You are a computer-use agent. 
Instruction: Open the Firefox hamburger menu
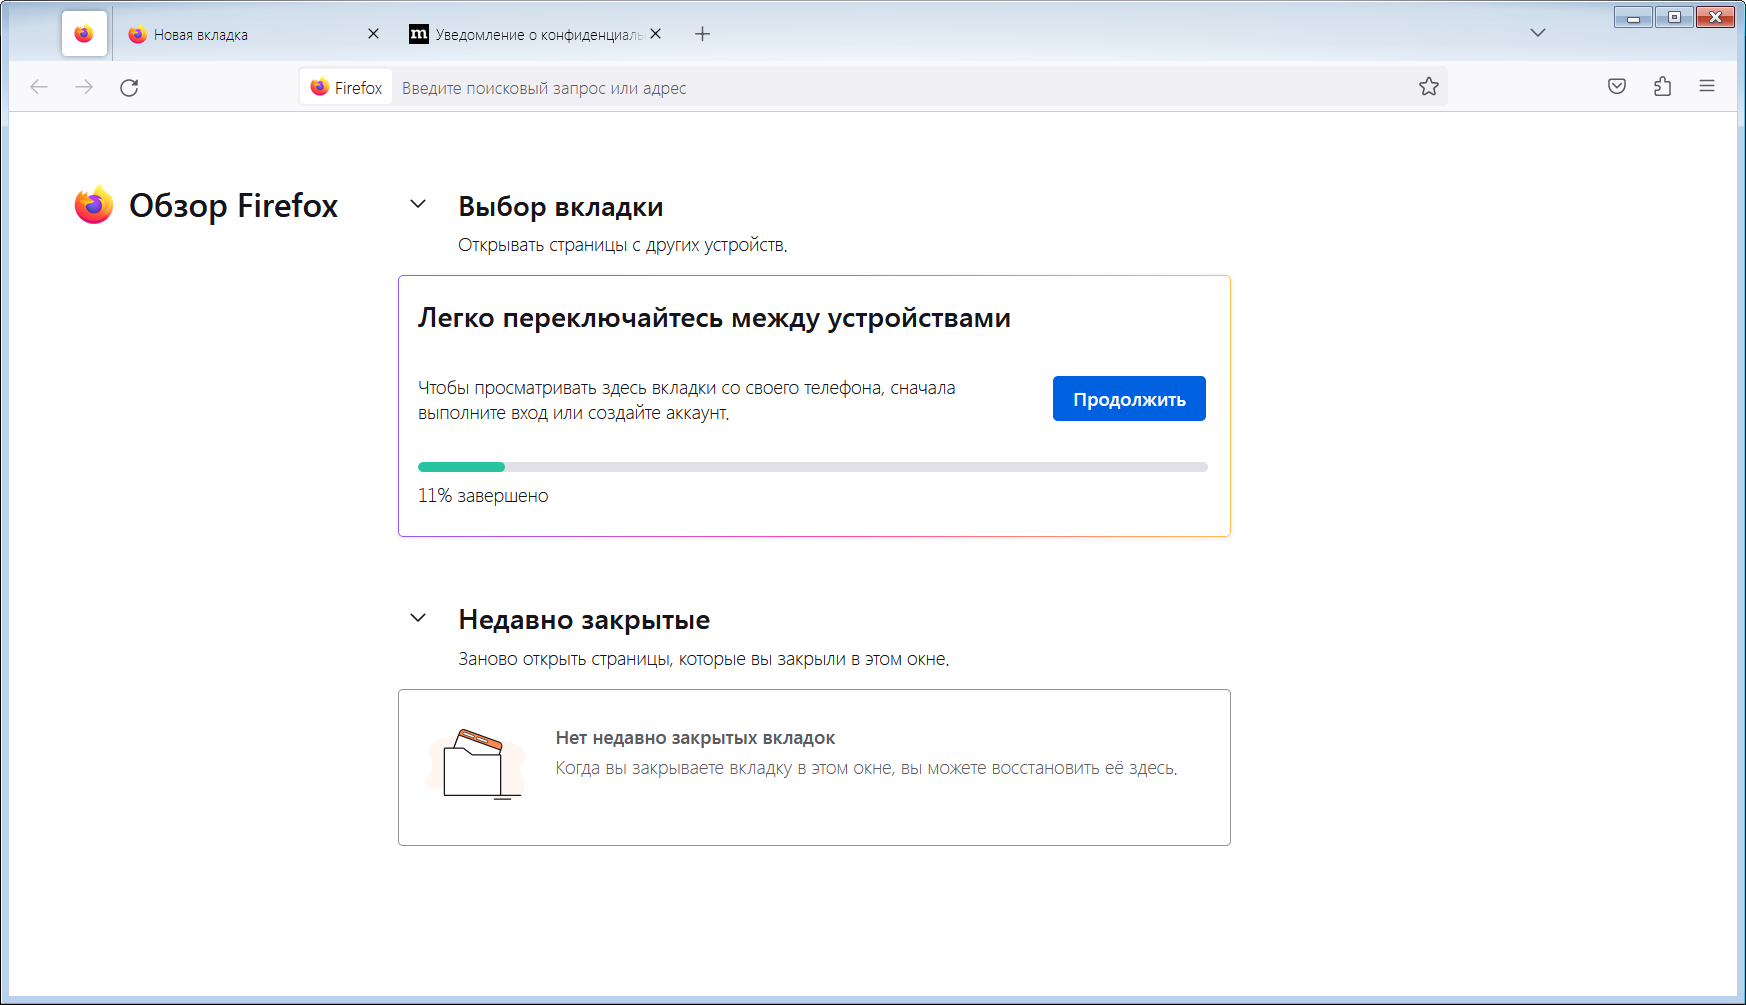1707,87
